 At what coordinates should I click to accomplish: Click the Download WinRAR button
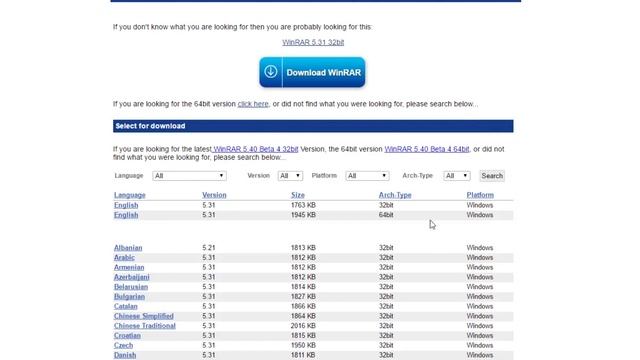coord(312,72)
